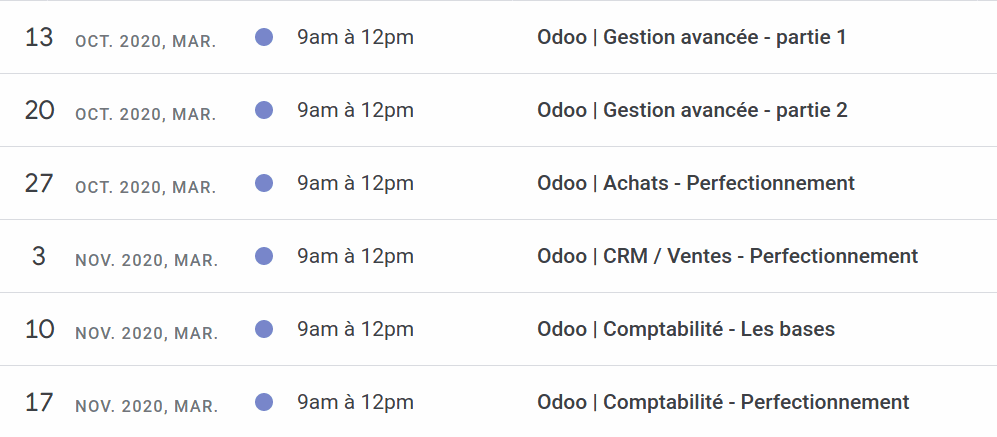Open Odoo Gestion avancée - partie 2 event

click(692, 110)
